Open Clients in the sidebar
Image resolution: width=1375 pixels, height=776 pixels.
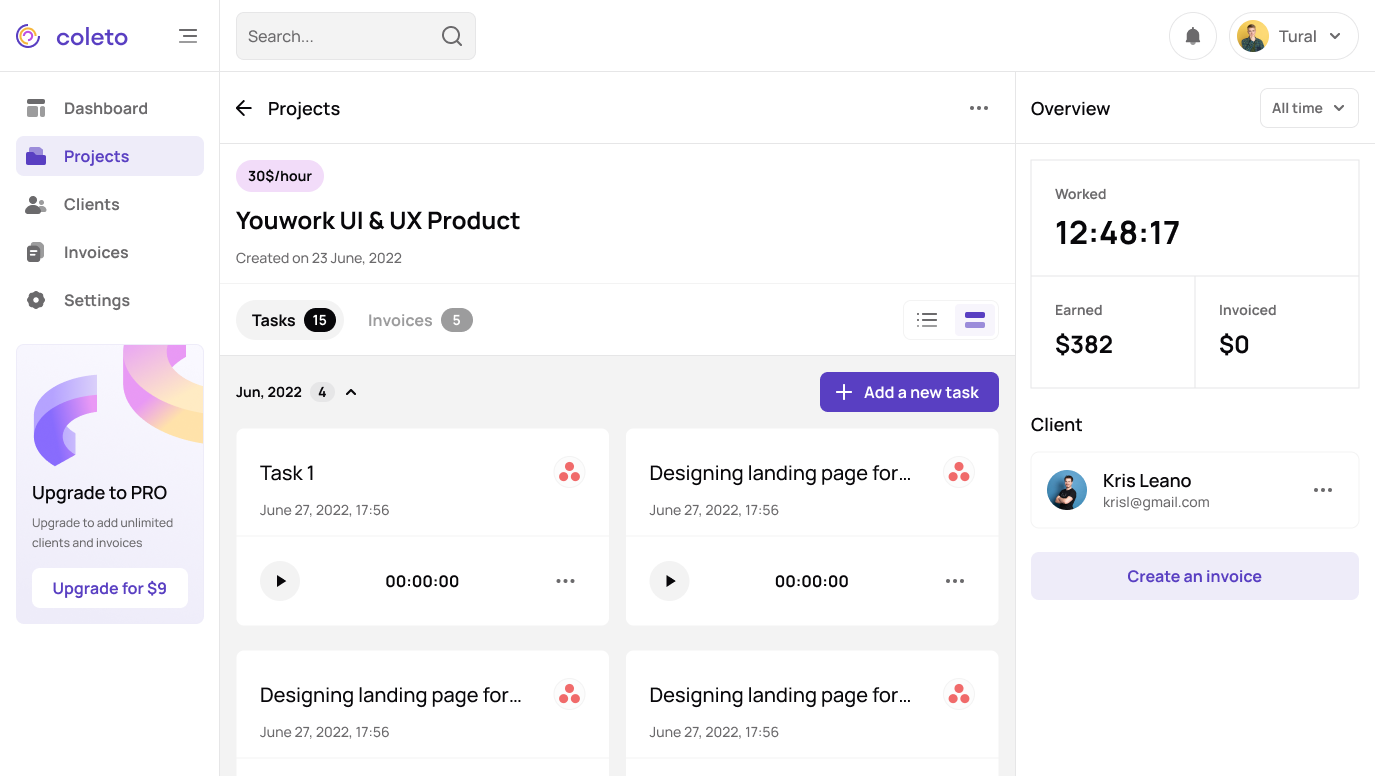coord(91,204)
